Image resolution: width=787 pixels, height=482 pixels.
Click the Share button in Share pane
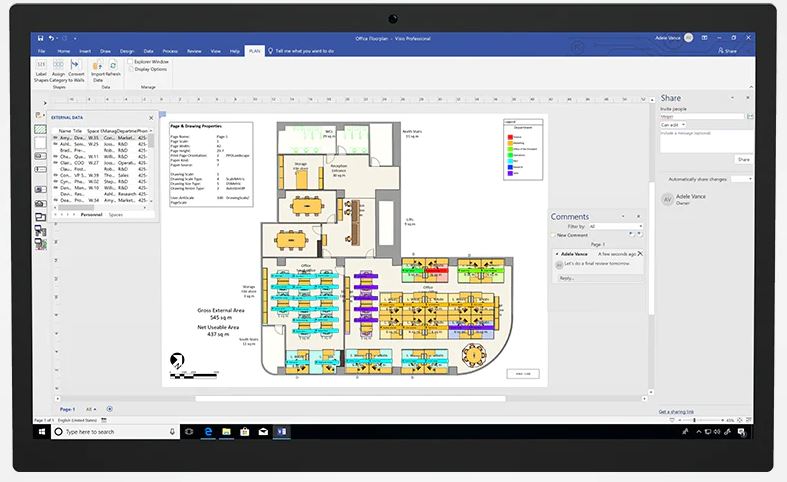(x=742, y=159)
